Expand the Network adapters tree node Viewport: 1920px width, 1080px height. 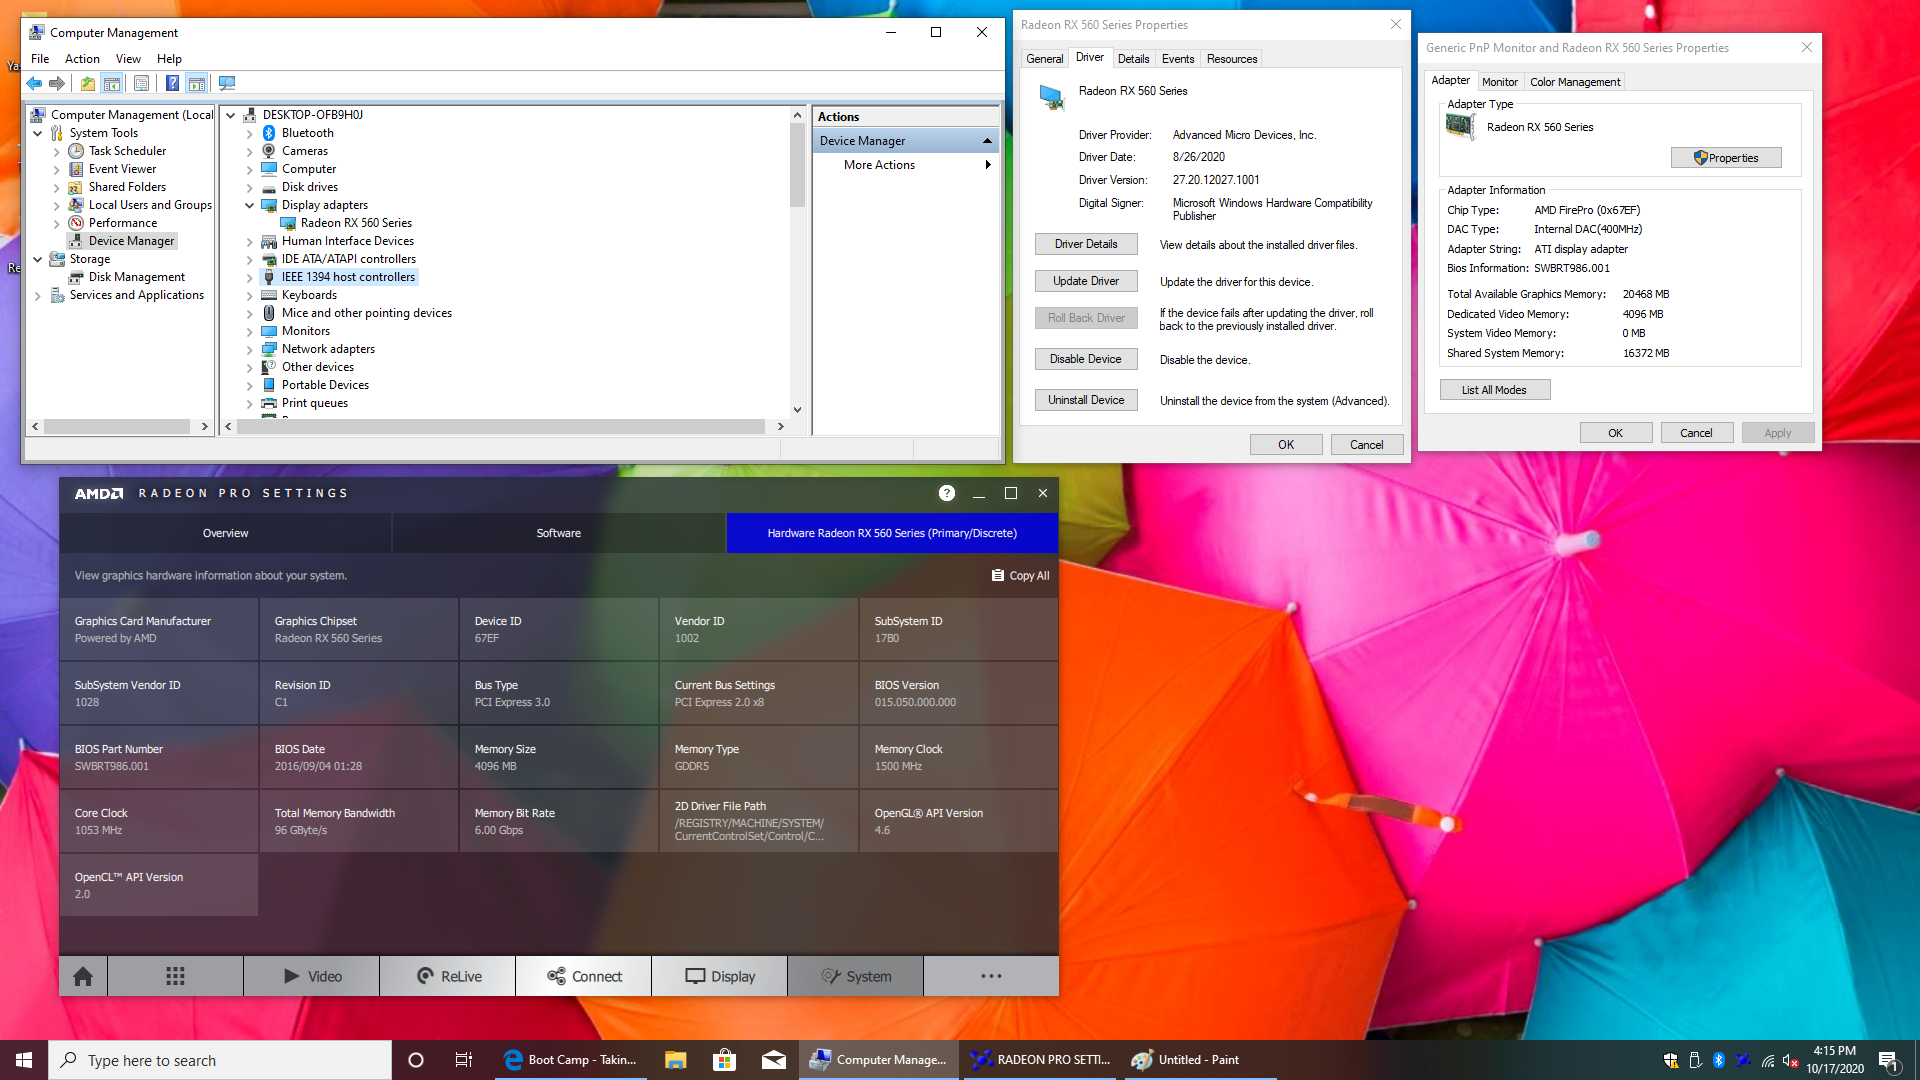(249, 349)
